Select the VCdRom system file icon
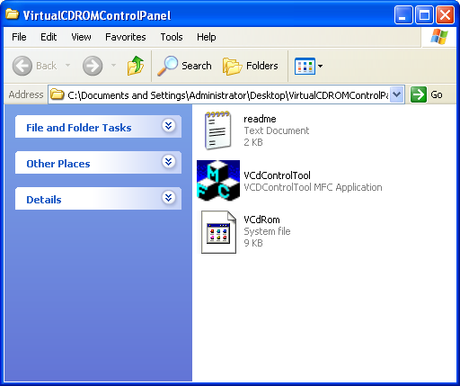This screenshot has width=460, height=386. click(219, 232)
